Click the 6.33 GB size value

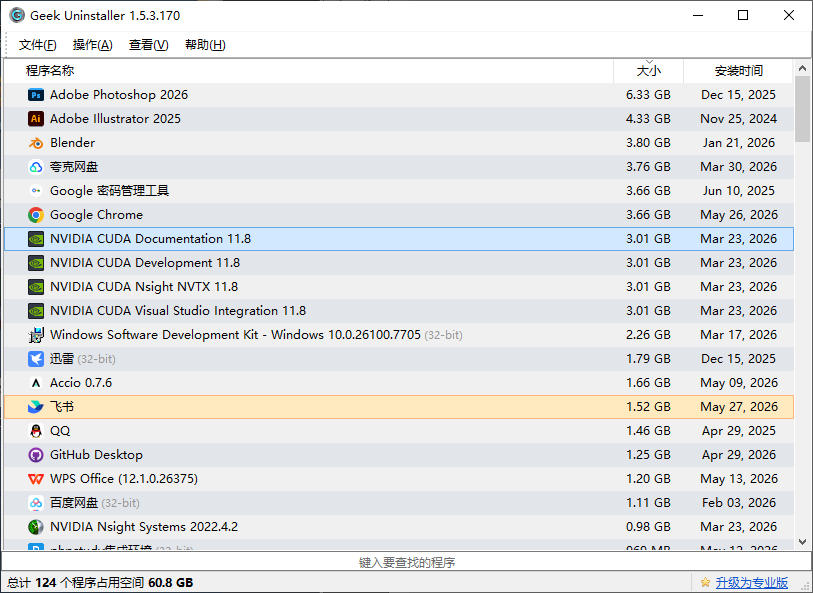(x=648, y=95)
